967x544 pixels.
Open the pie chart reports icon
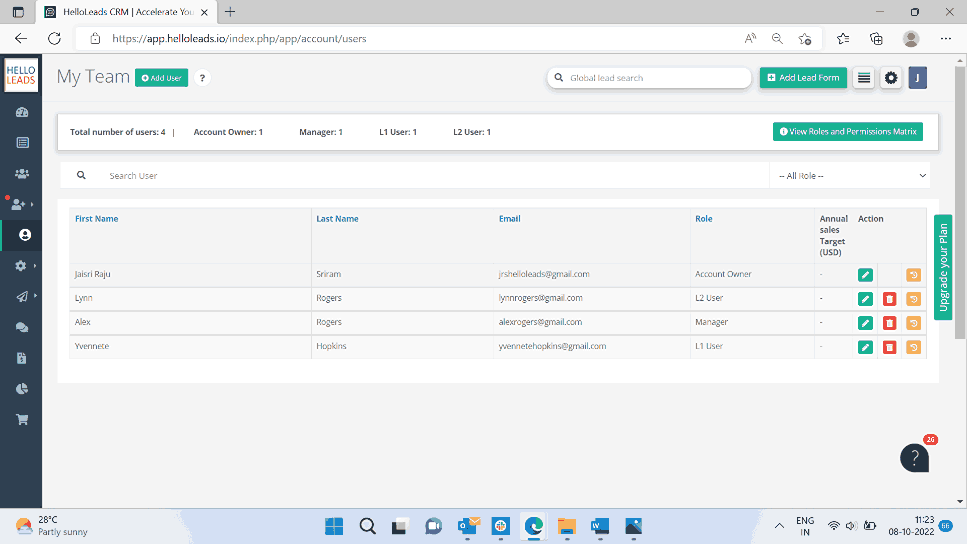tap(22, 388)
